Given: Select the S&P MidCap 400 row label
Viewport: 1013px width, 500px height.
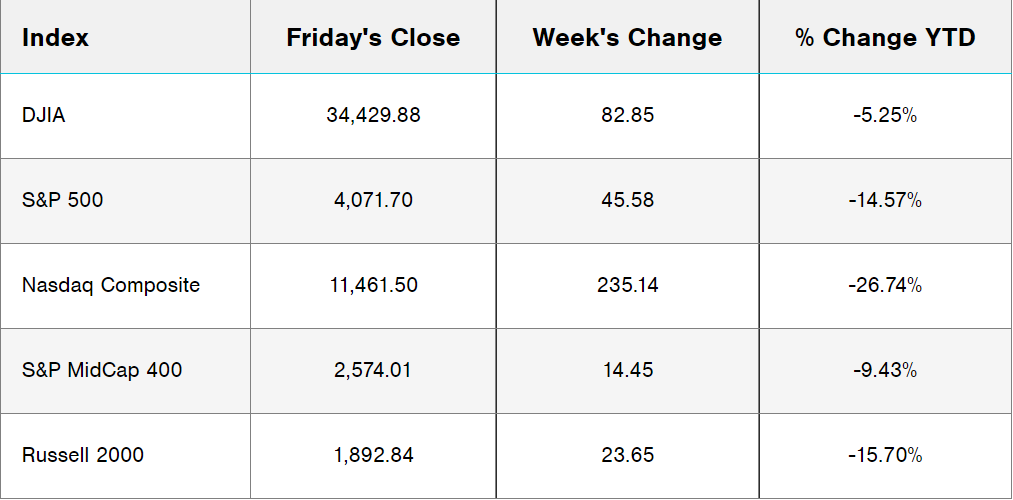Looking at the screenshot, I should [102, 370].
